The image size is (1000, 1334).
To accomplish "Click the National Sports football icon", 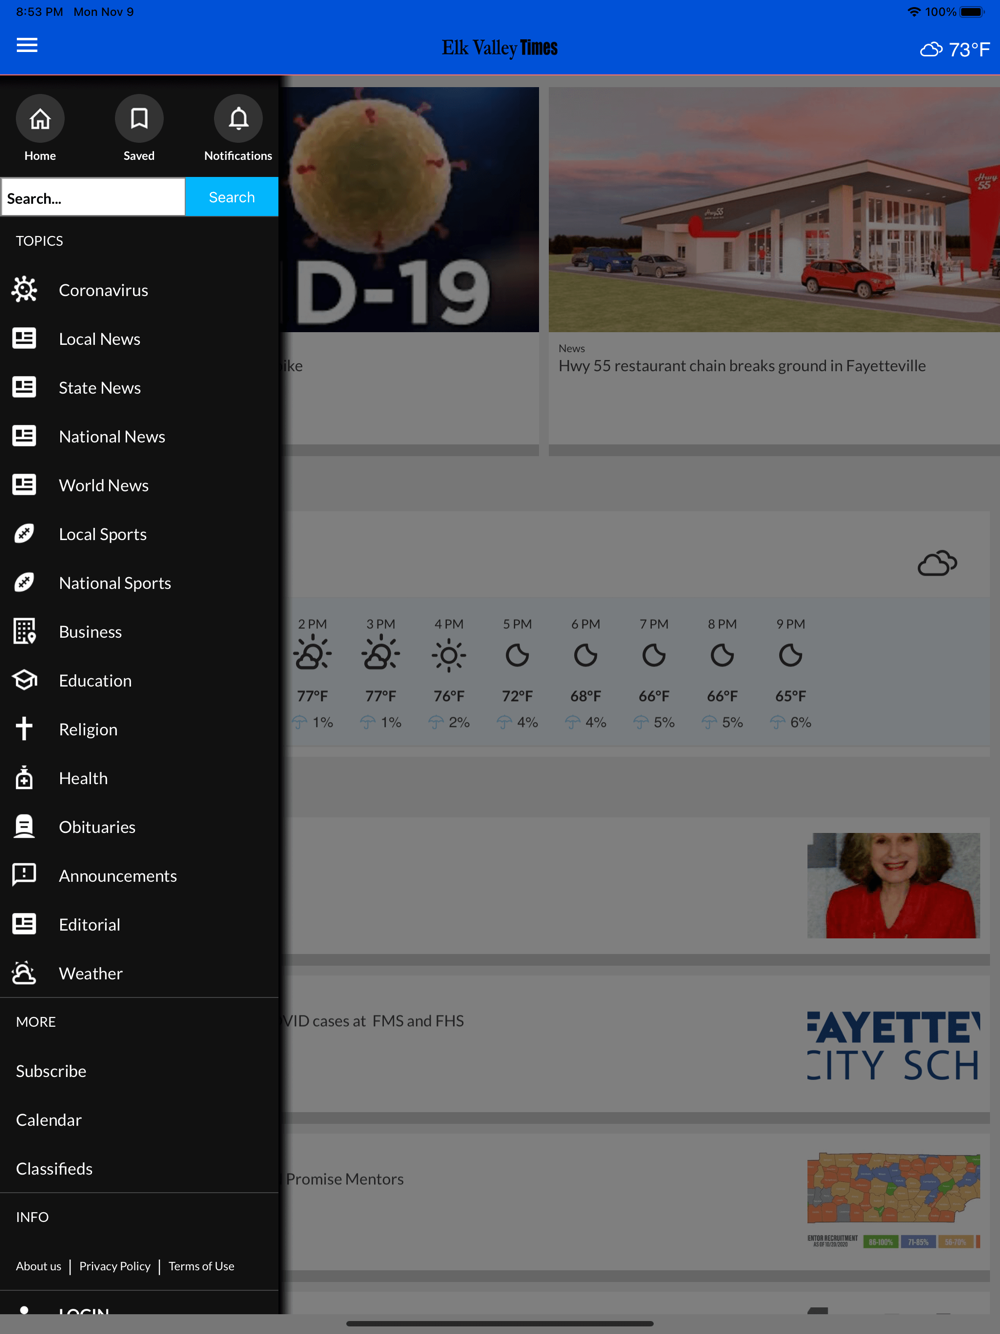I will pyautogui.click(x=24, y=582).
